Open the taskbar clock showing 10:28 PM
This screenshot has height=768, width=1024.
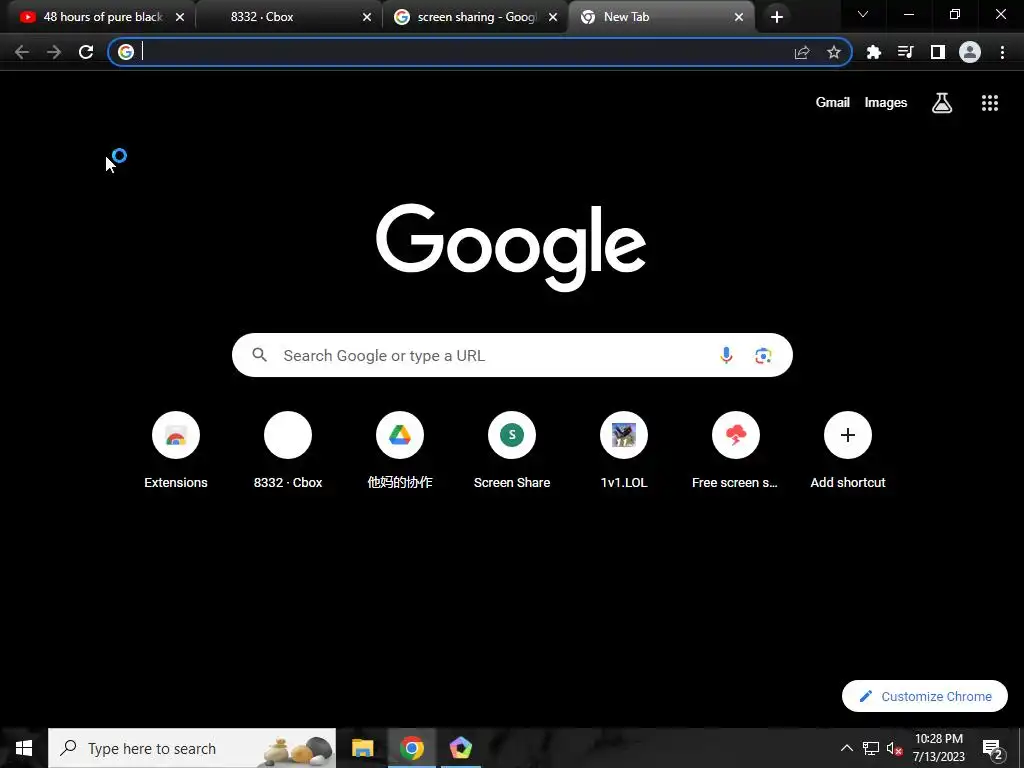[938, 748]
